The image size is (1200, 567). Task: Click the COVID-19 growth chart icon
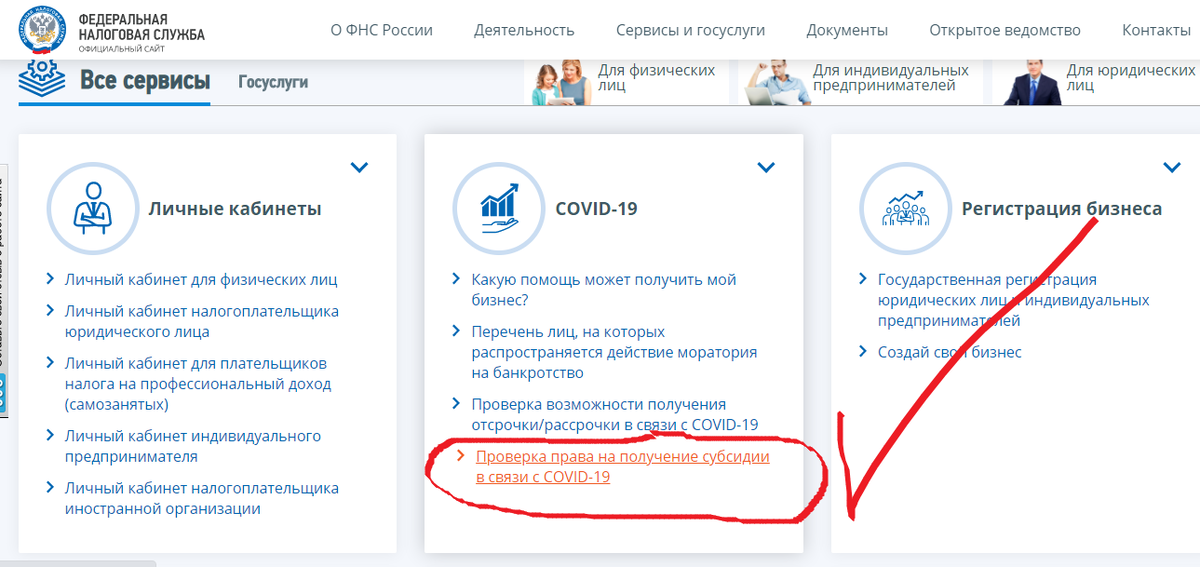(x=498, y=208)
